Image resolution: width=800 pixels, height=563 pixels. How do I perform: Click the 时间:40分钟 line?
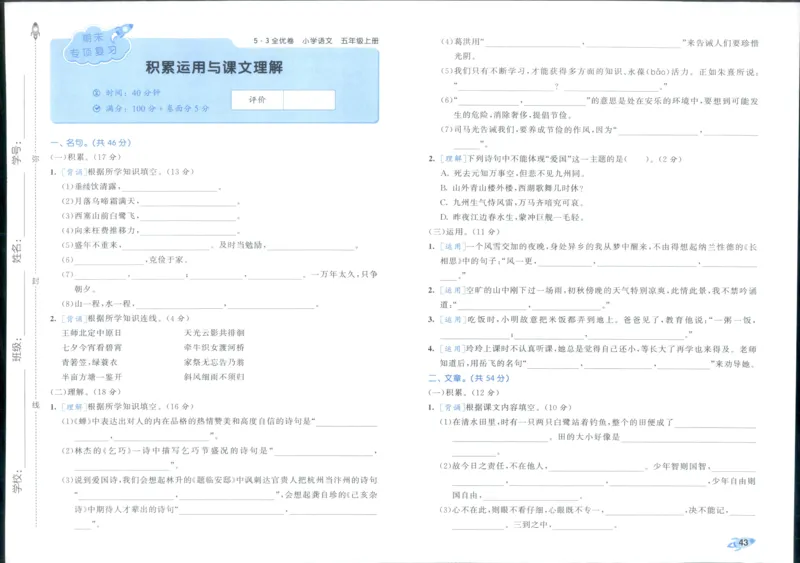tap(127, 93)
